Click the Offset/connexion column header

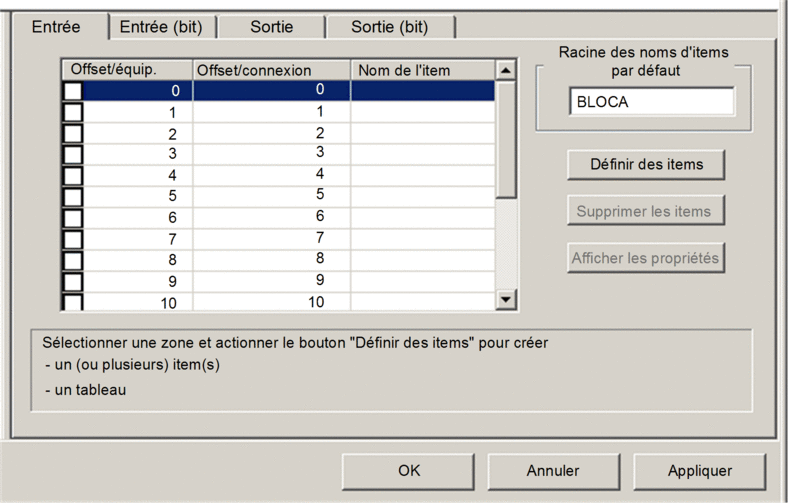(x=271, y=70)
